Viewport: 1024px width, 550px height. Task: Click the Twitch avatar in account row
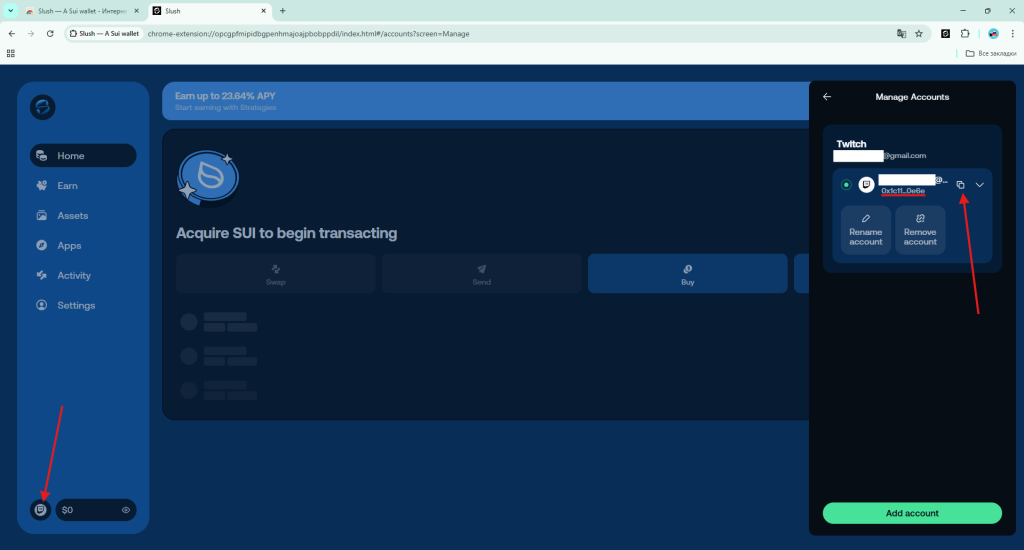[x=866, y=185]
